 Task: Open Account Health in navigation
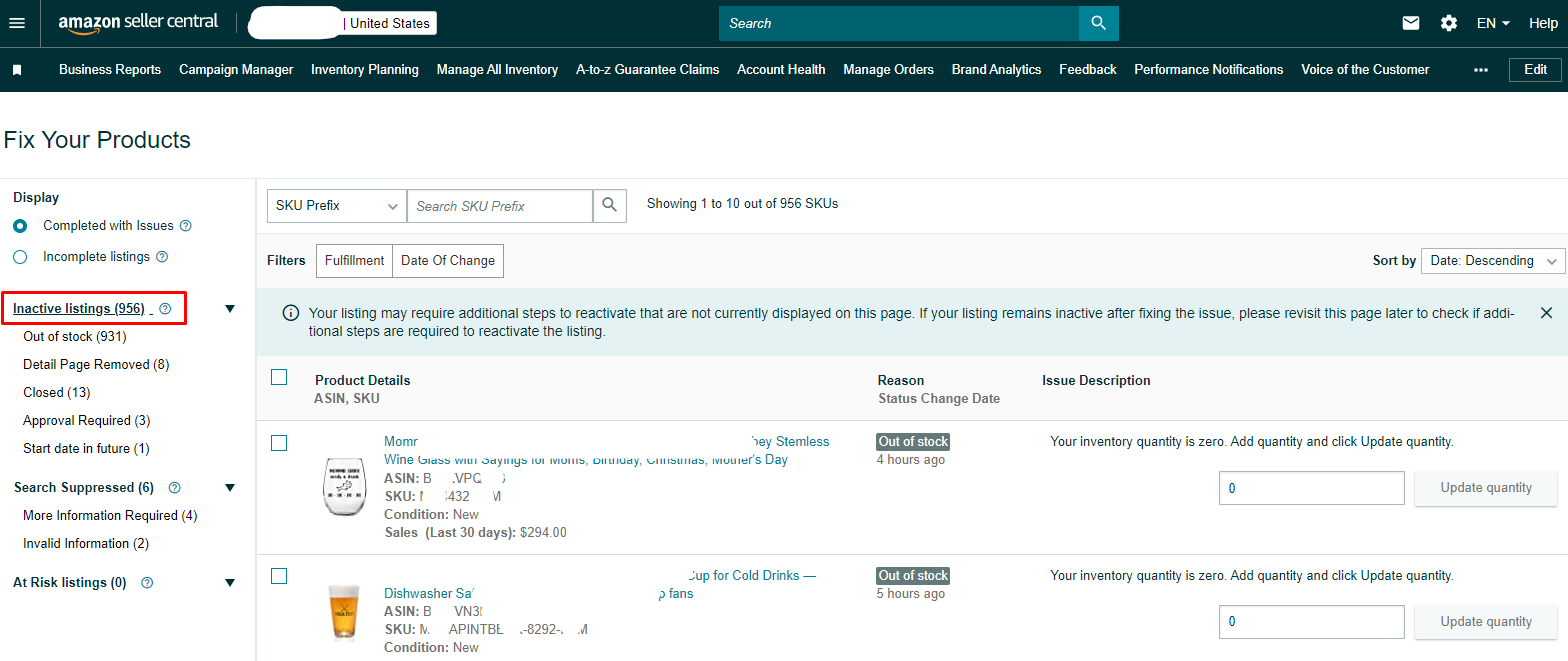click(x=781, y=70)
